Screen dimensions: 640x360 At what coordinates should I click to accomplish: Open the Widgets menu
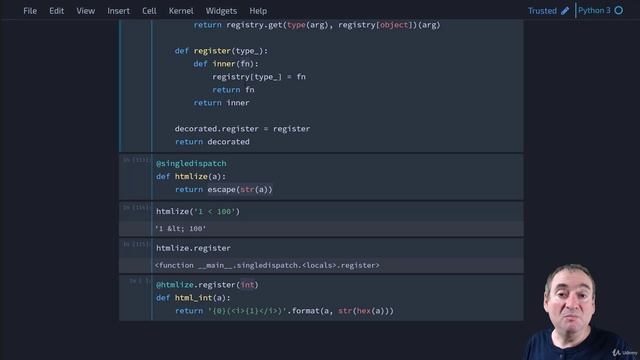pos(221,11)
